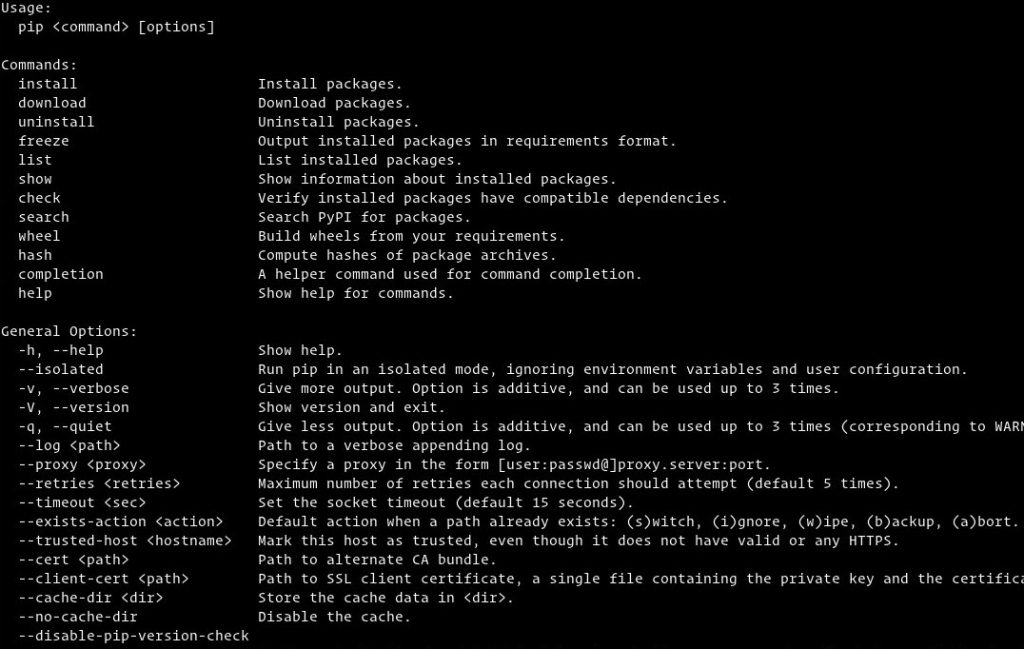Click the '--retries <retries>' option

click(x=99, y=483)
